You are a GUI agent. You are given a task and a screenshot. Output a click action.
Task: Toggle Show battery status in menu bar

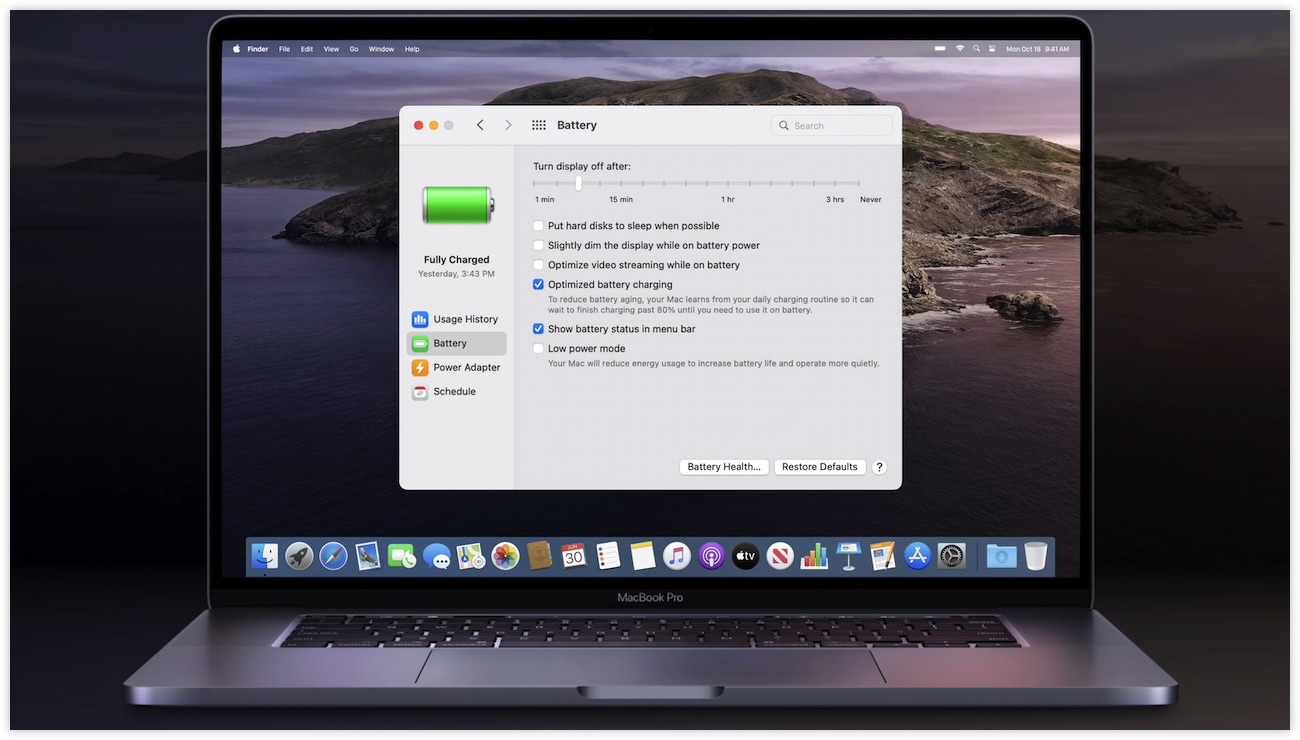click(538, 329)
